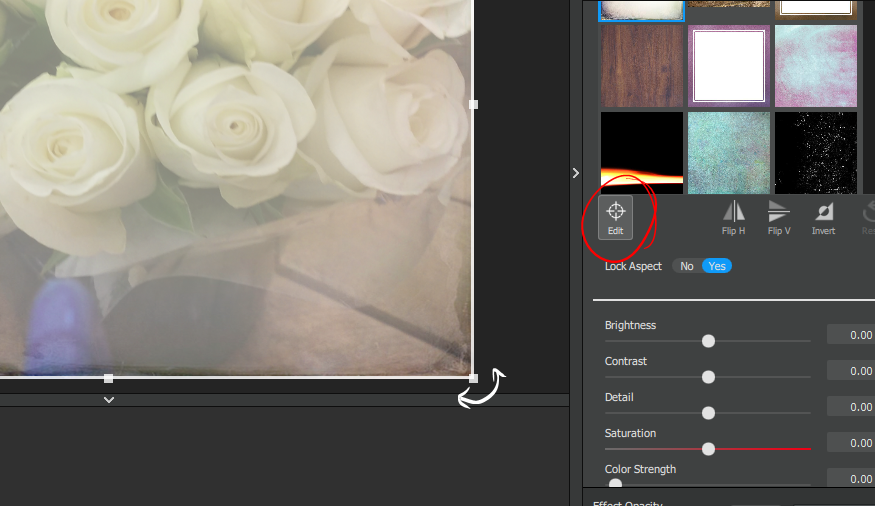875x506 pixels.
Task: Flip the texture vertically with Flip V
Action: click(x=779, y=216)
